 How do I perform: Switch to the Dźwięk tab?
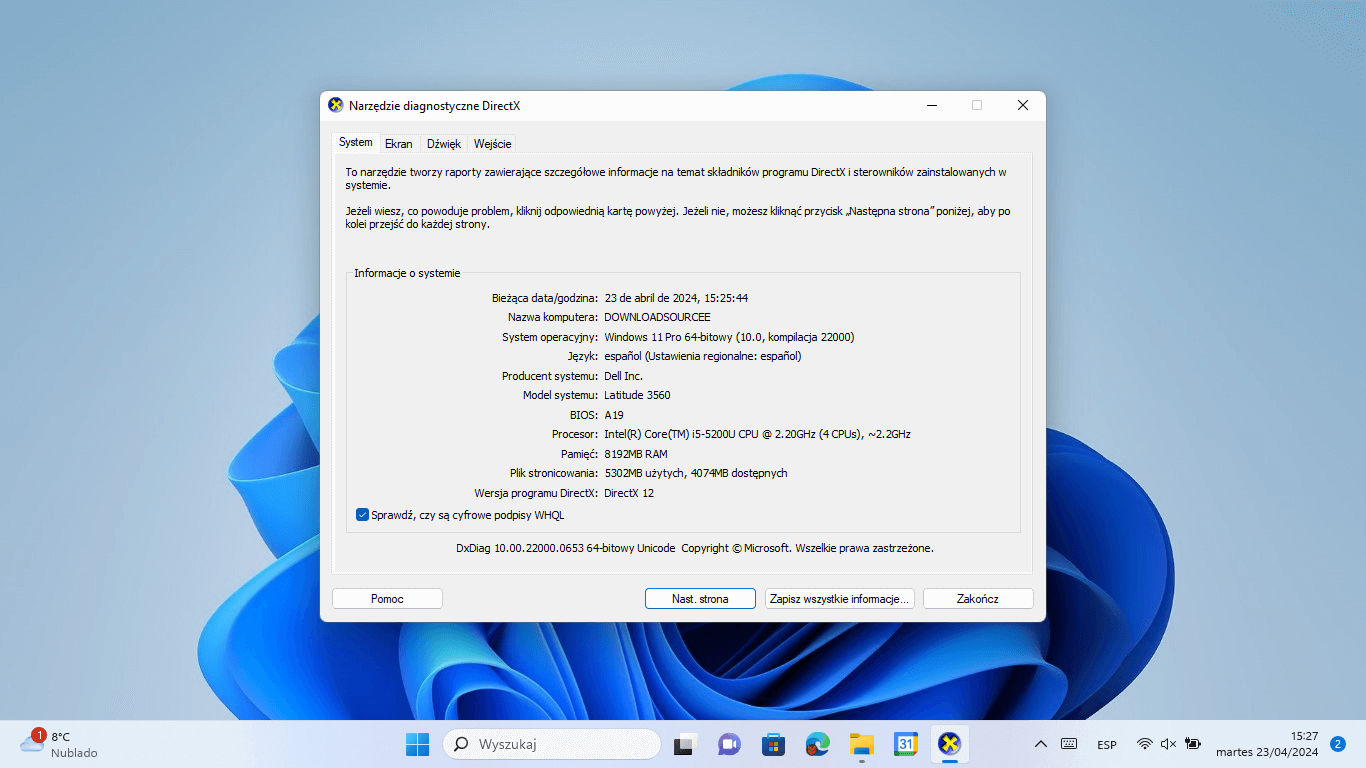click(444, 144)
